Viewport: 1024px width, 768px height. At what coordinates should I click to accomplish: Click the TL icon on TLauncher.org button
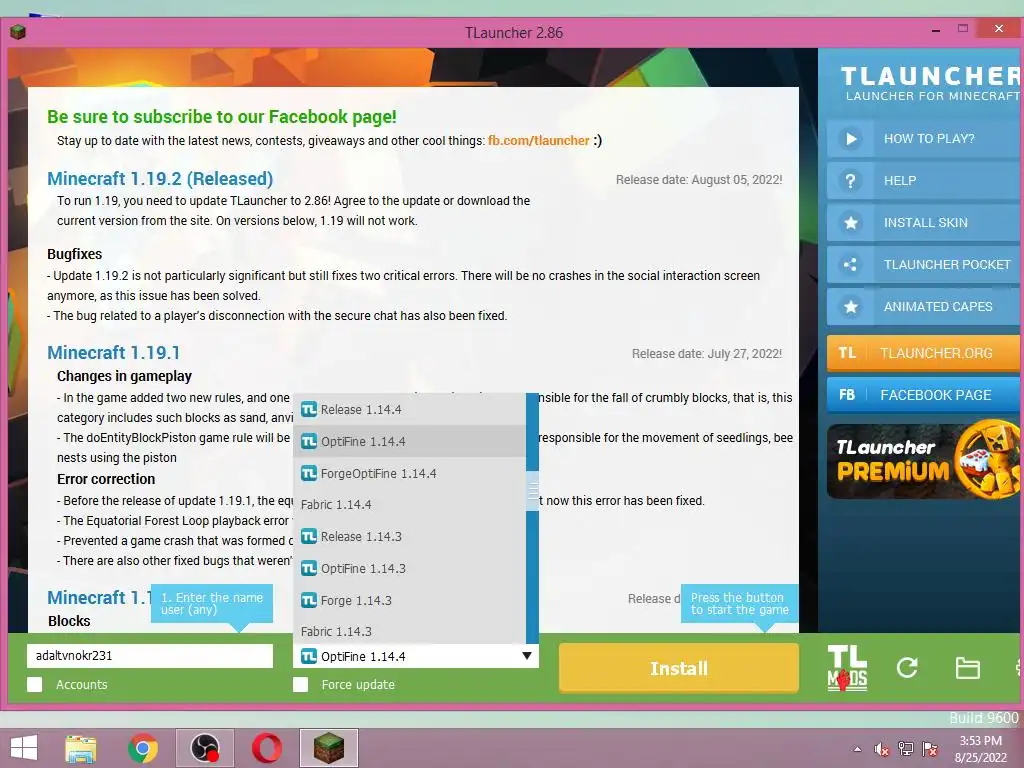(847, 353)
